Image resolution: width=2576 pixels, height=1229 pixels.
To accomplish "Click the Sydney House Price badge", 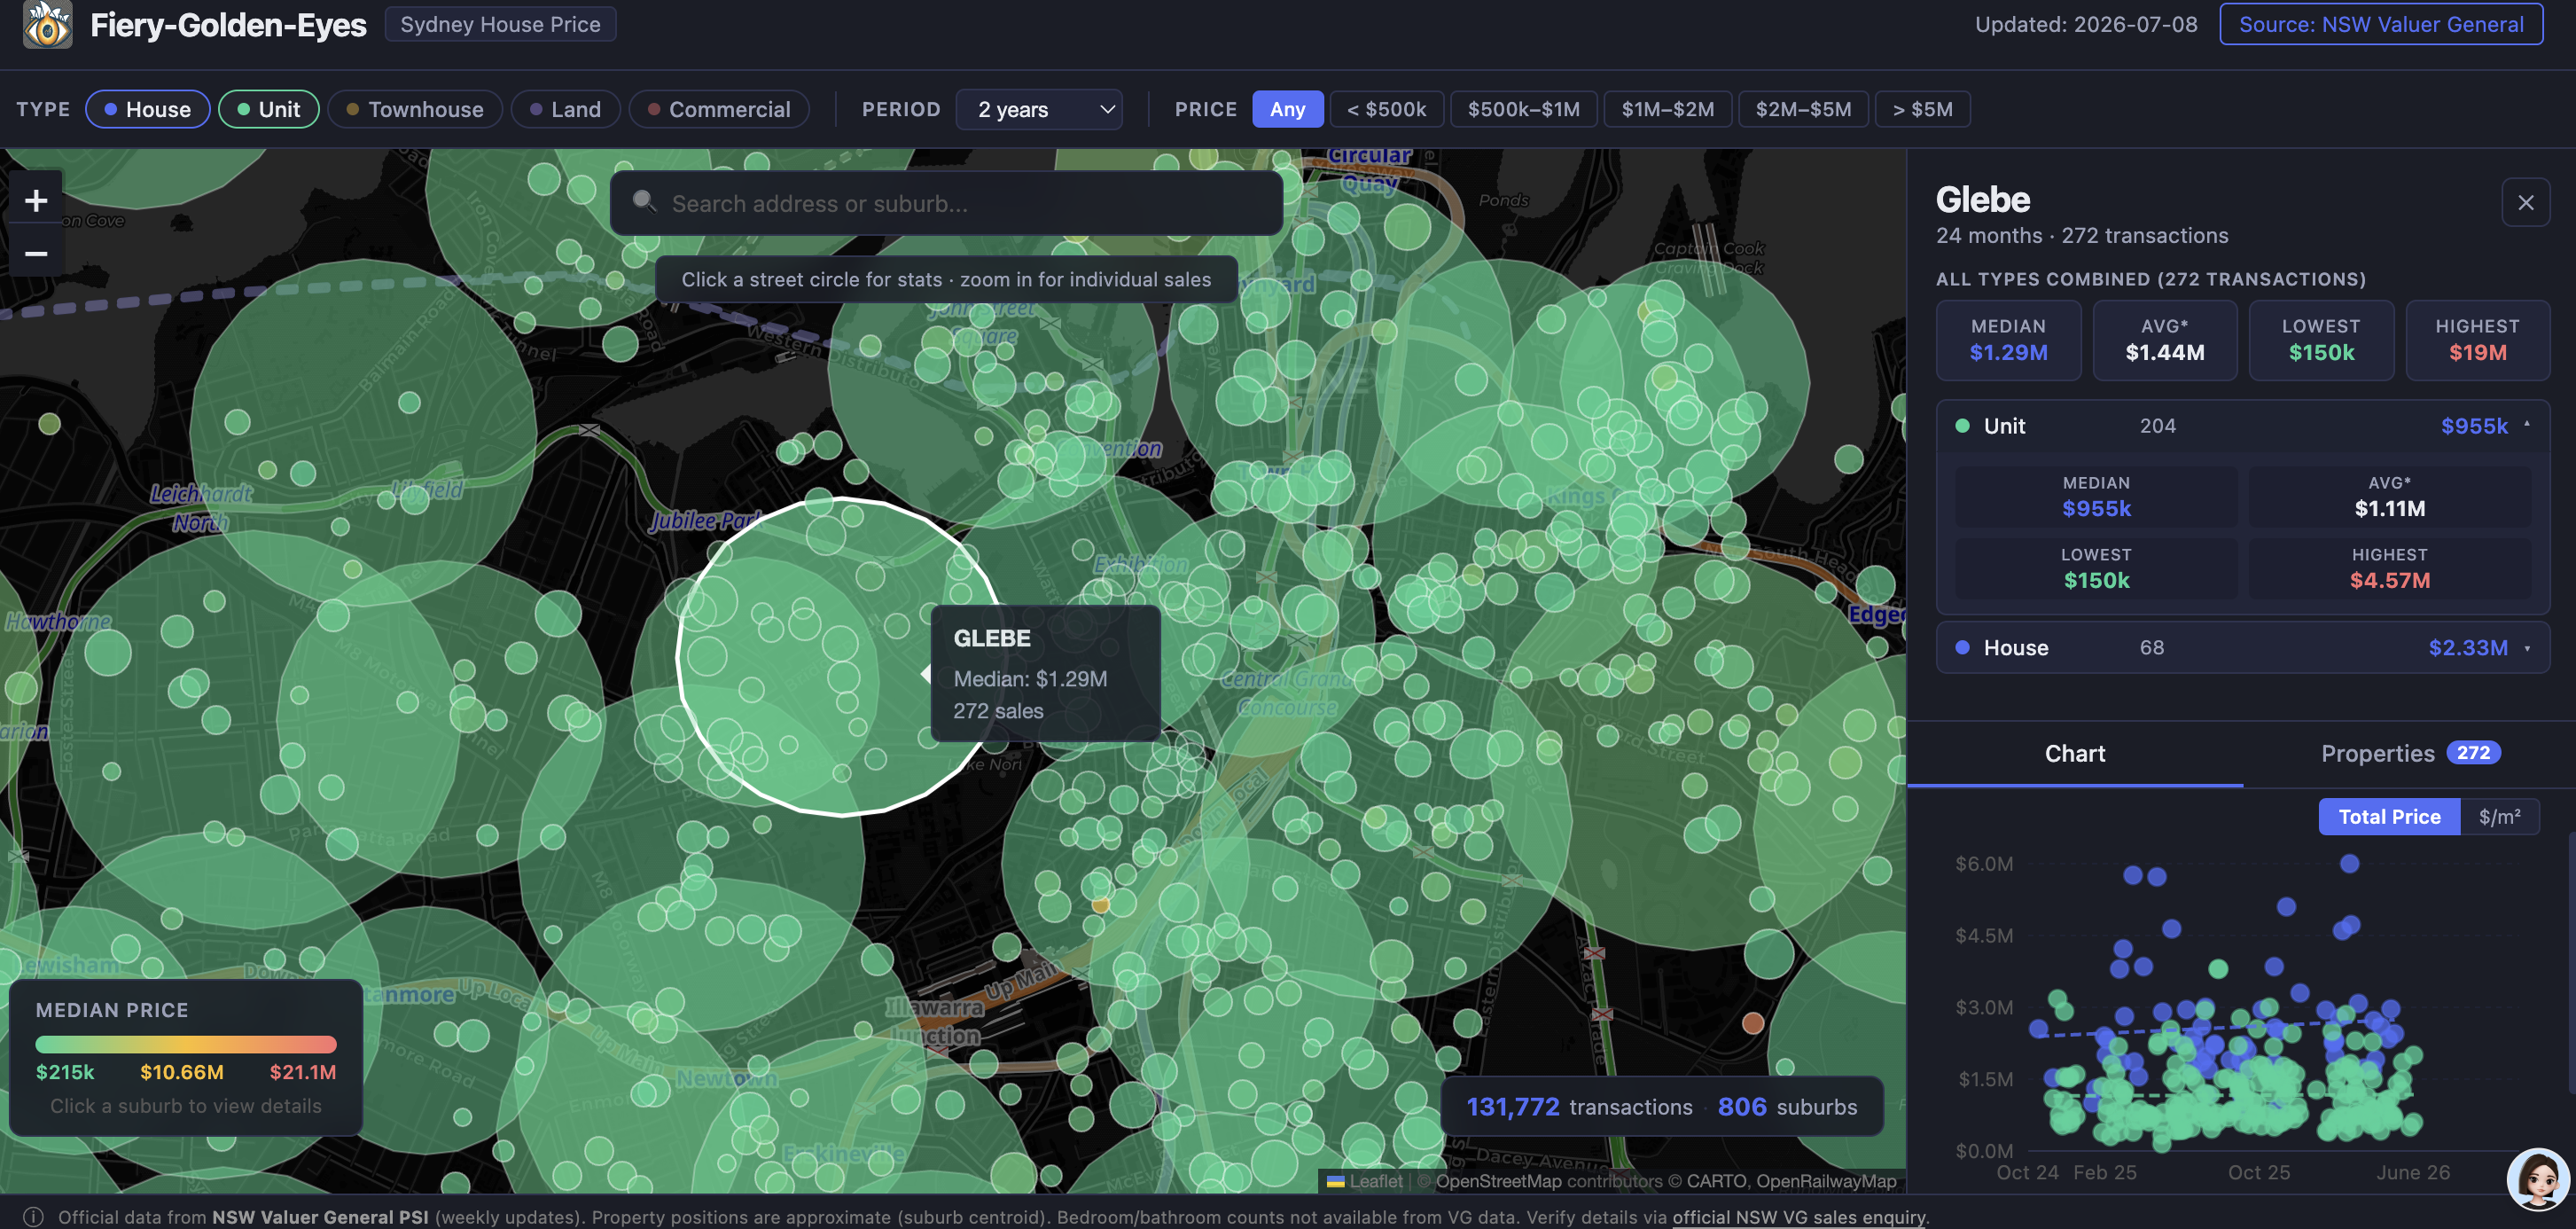I will (x=500, y=24).
